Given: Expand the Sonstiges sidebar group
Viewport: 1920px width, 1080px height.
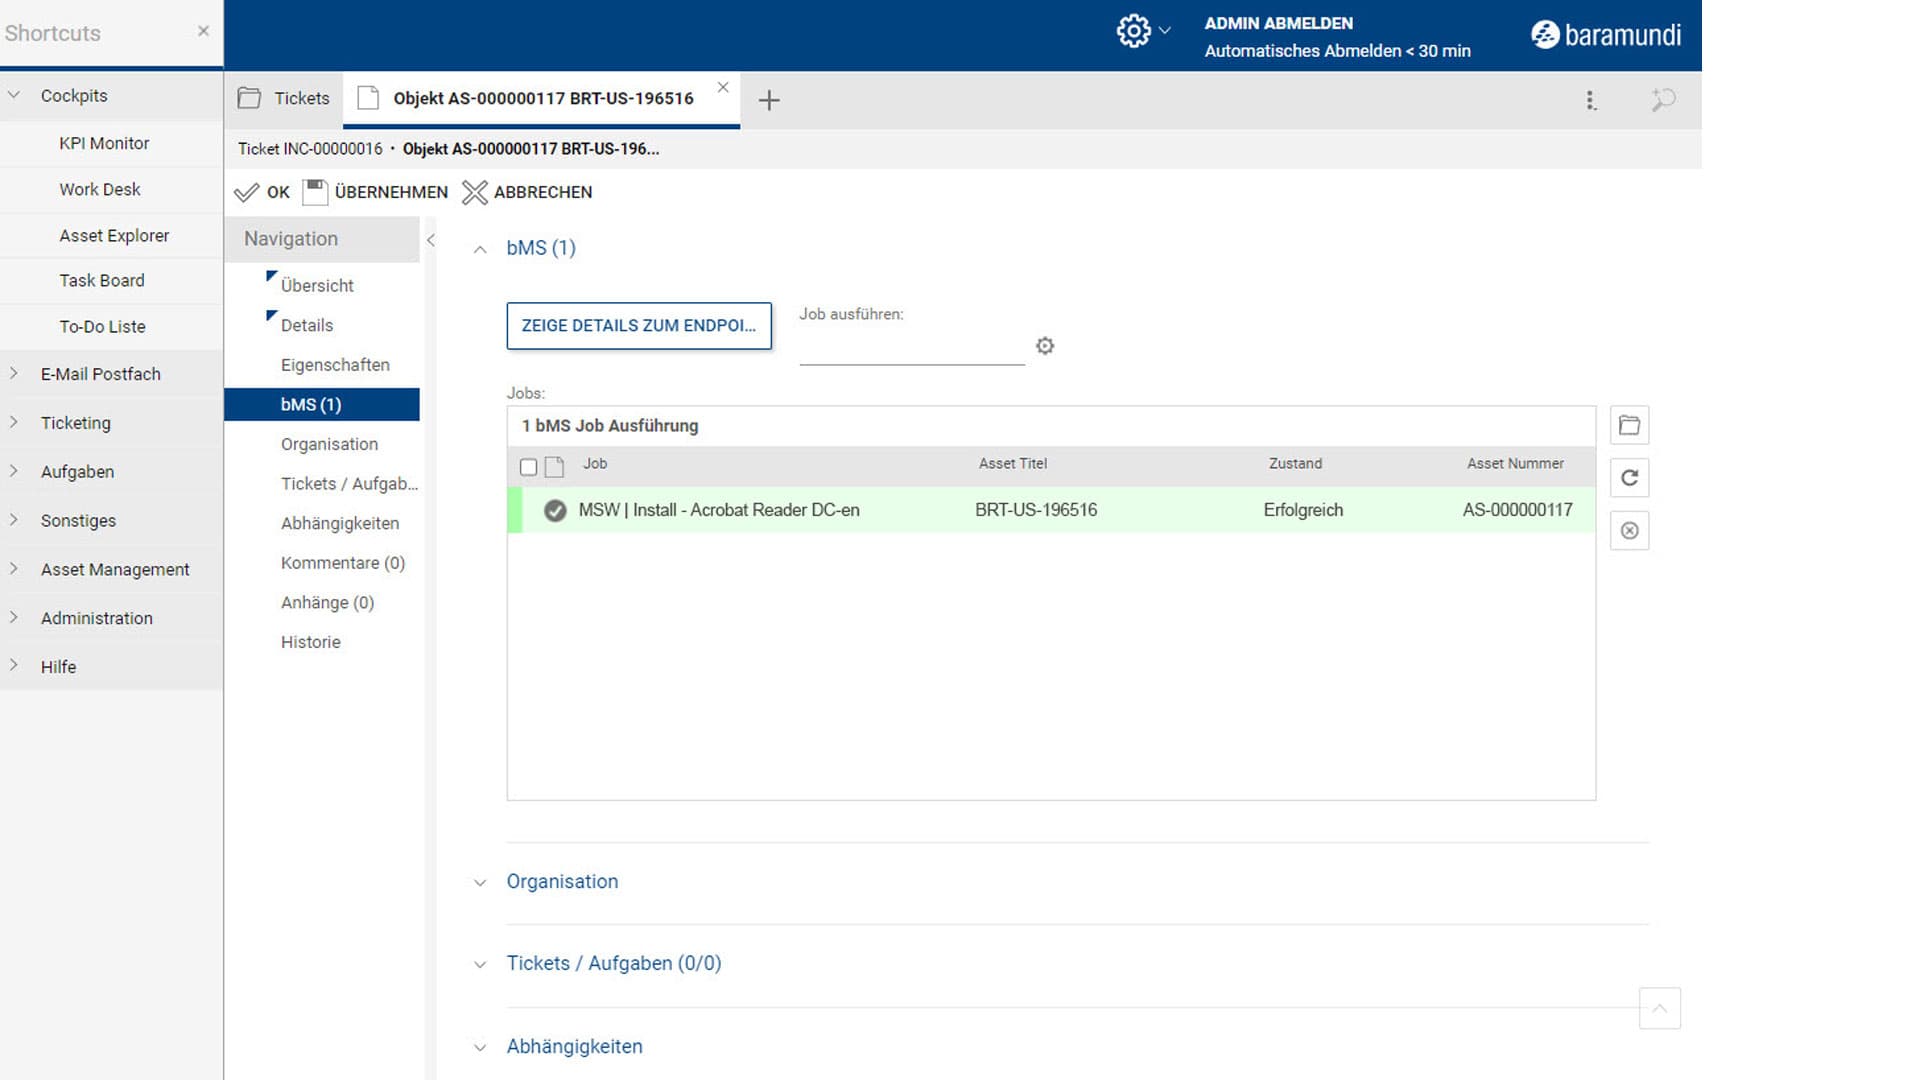Looking at the screenshot, I should pyautogui.click(x=14, y=520).
